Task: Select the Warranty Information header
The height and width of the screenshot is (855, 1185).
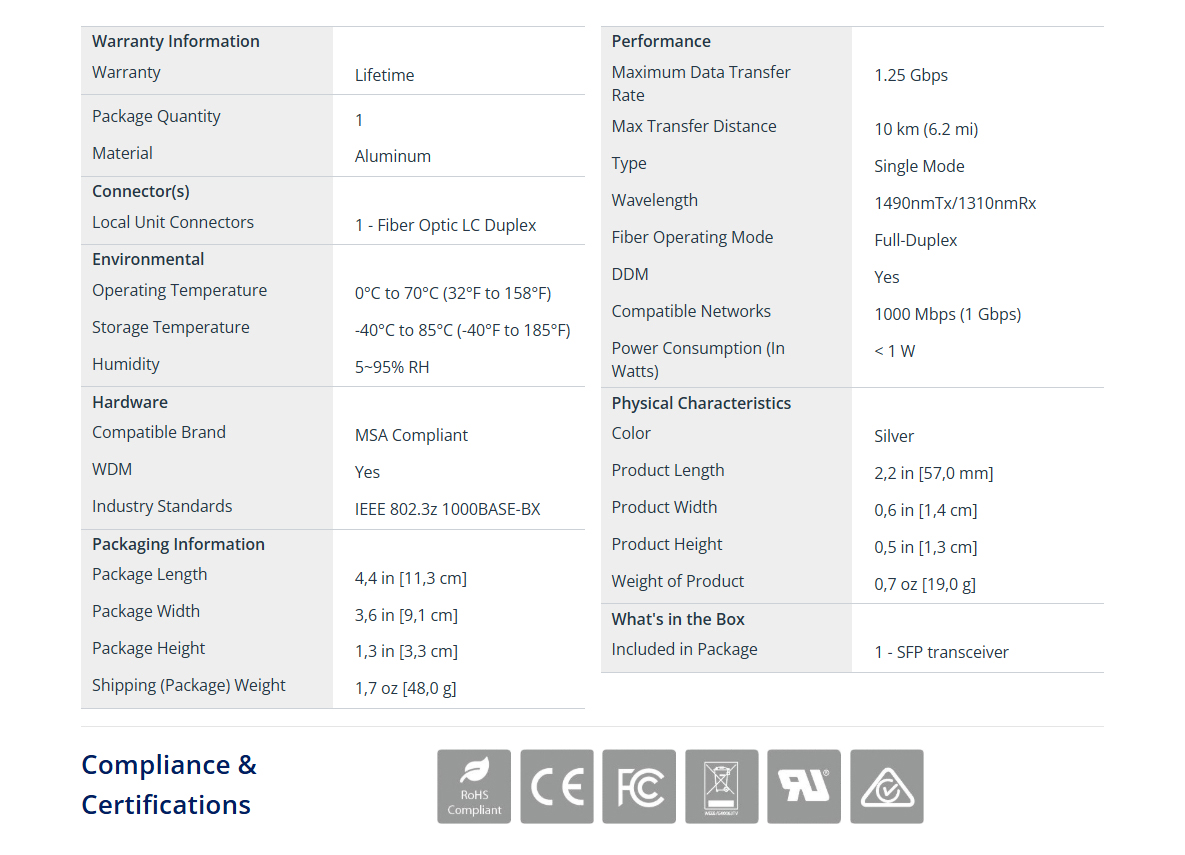Action: click(x=175, y=42)
